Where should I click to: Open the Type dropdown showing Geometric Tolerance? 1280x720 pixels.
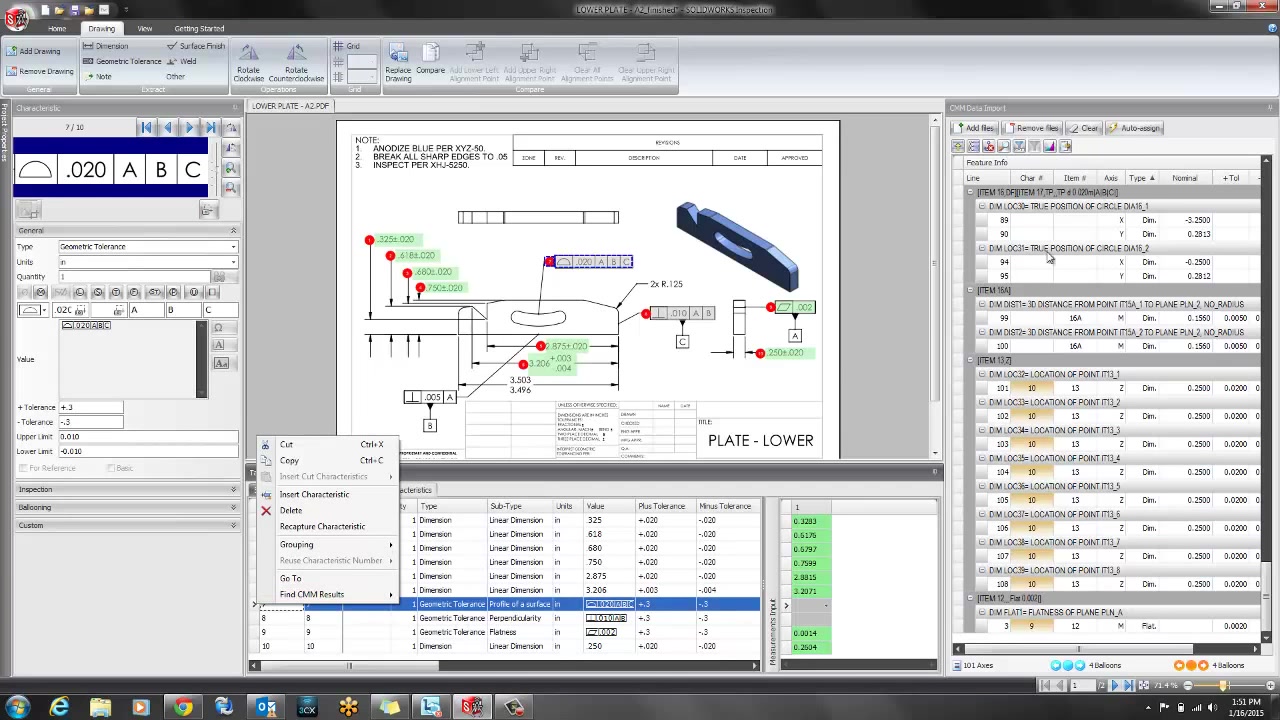coord(232,246)
